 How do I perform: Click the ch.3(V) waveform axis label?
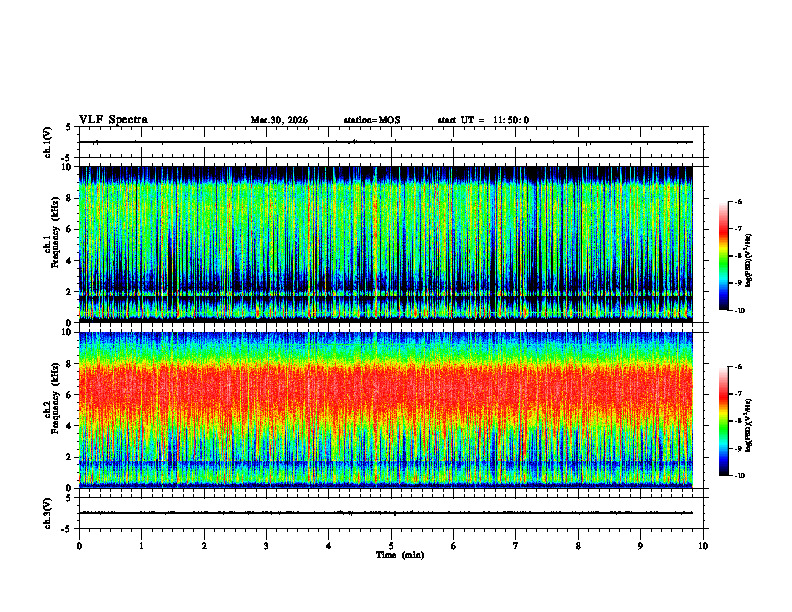tap(48, 513)
